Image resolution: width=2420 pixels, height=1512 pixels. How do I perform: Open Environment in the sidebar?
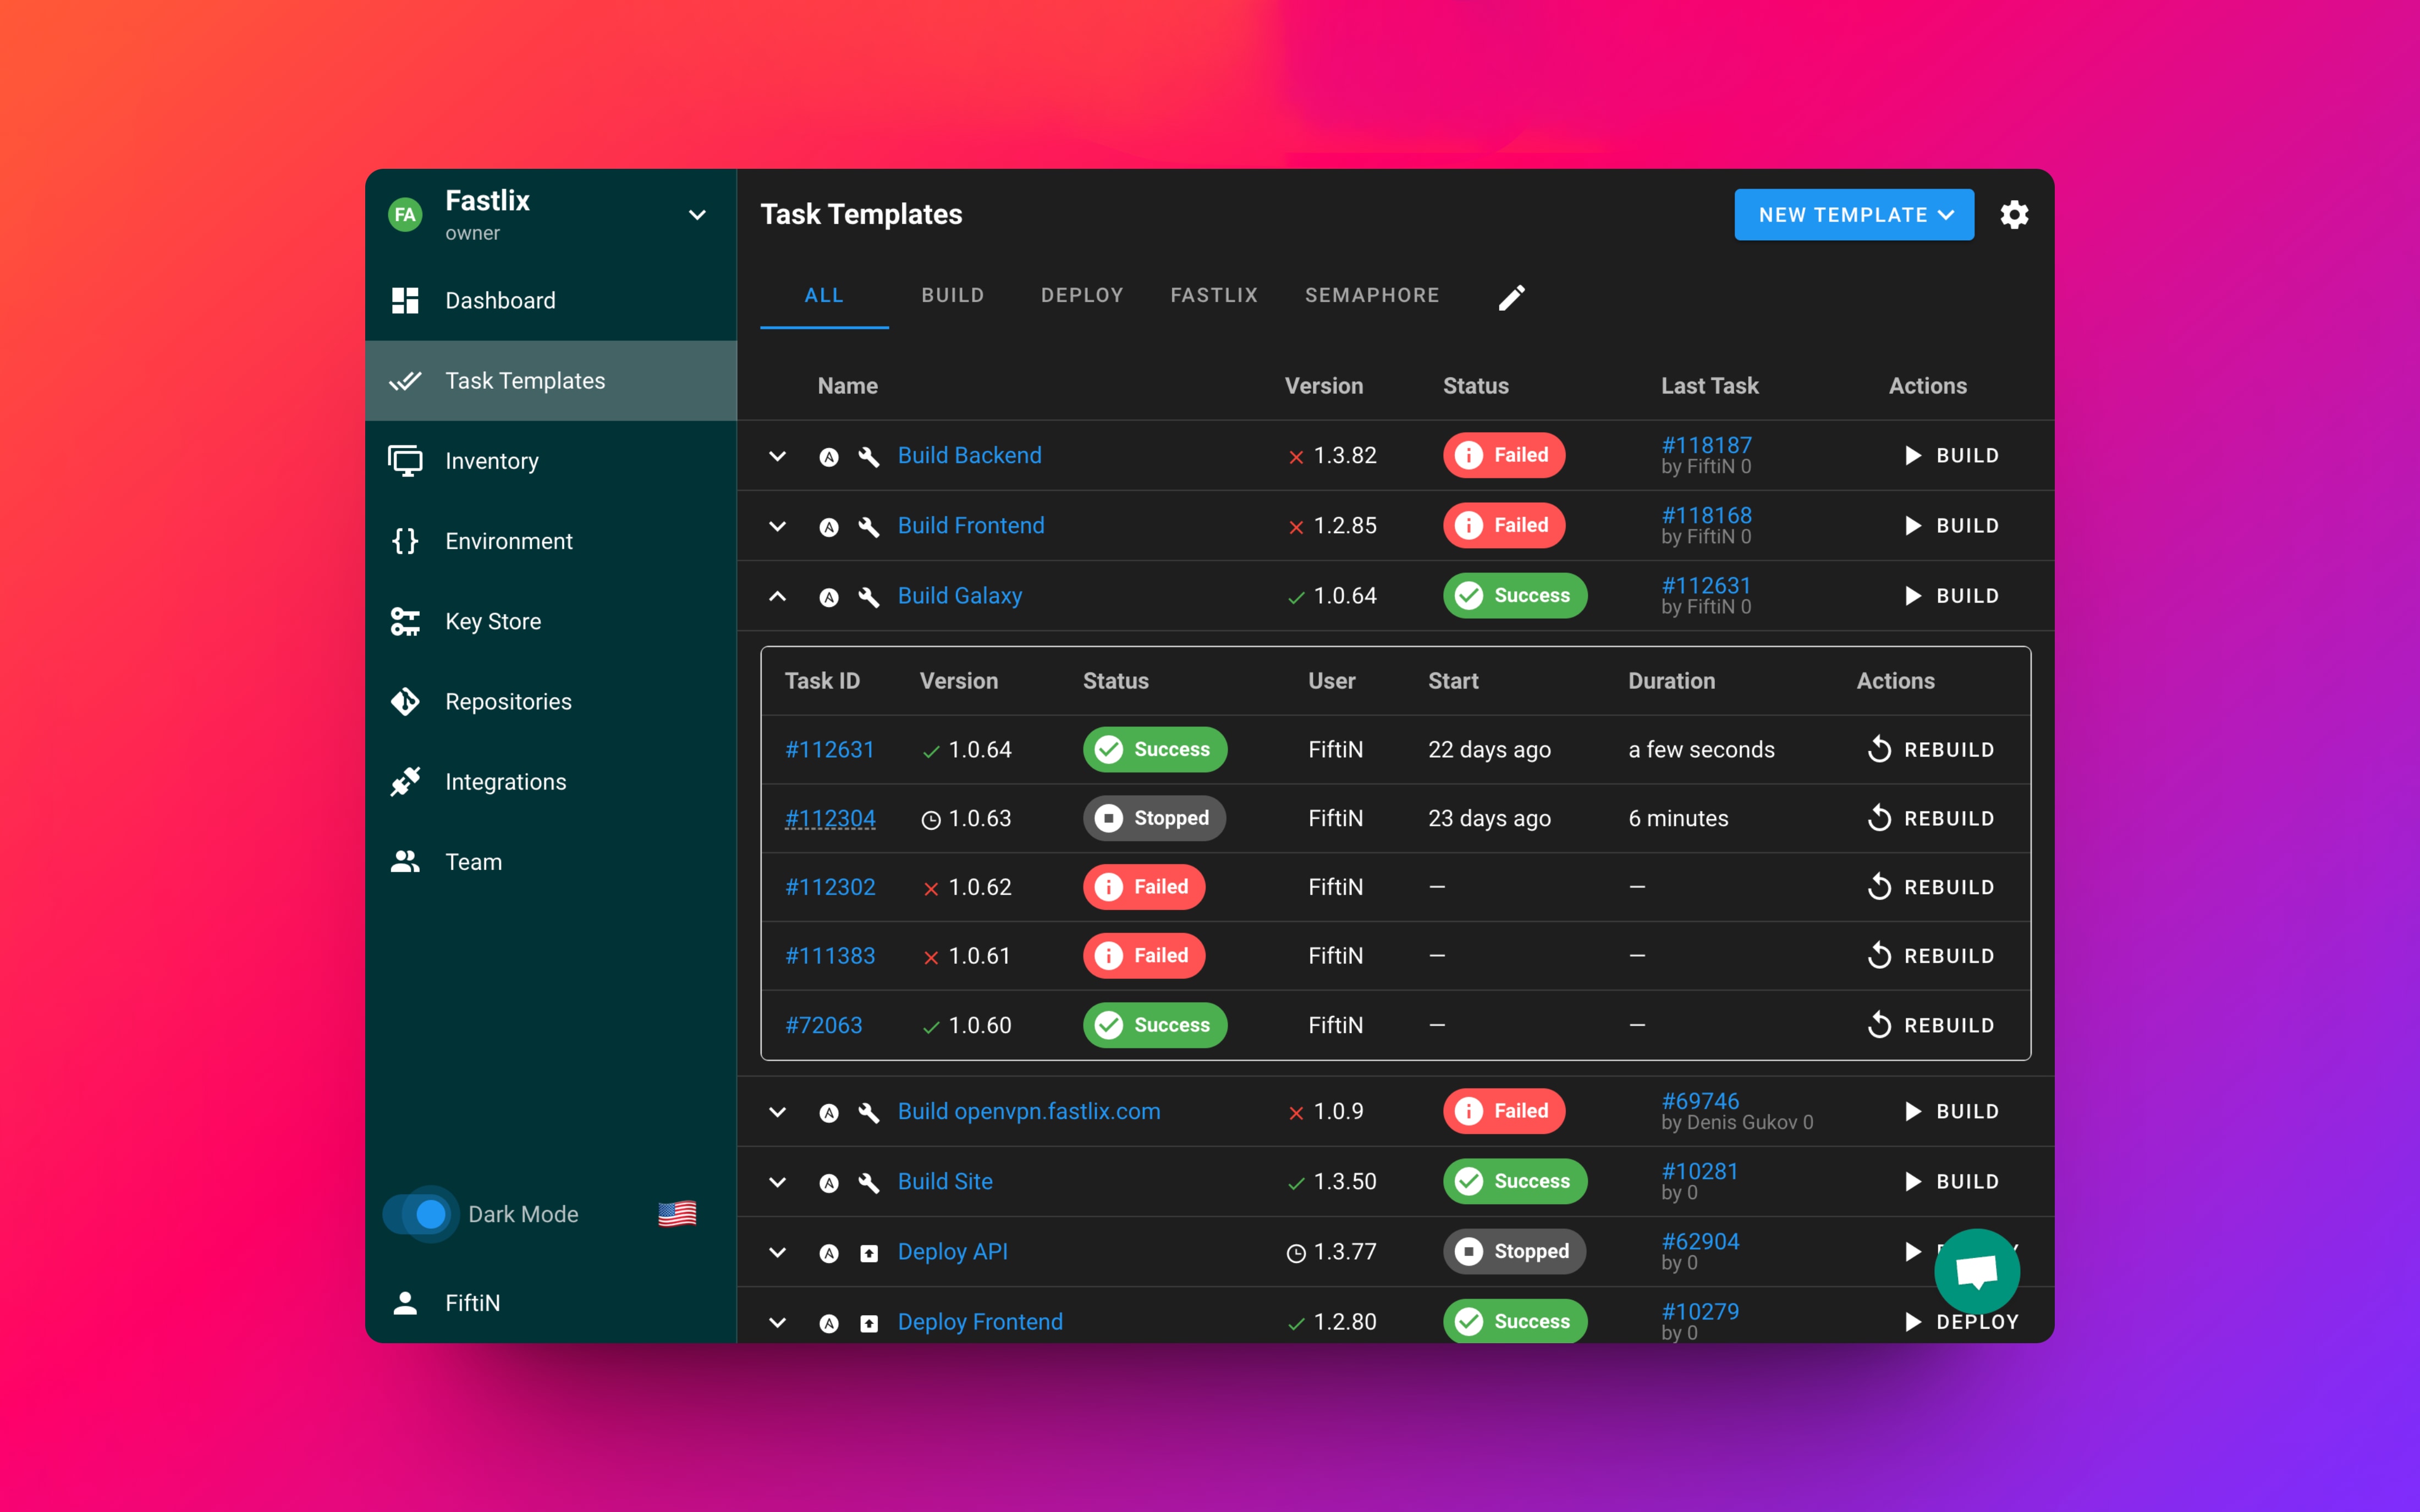(x=551, y=541)
